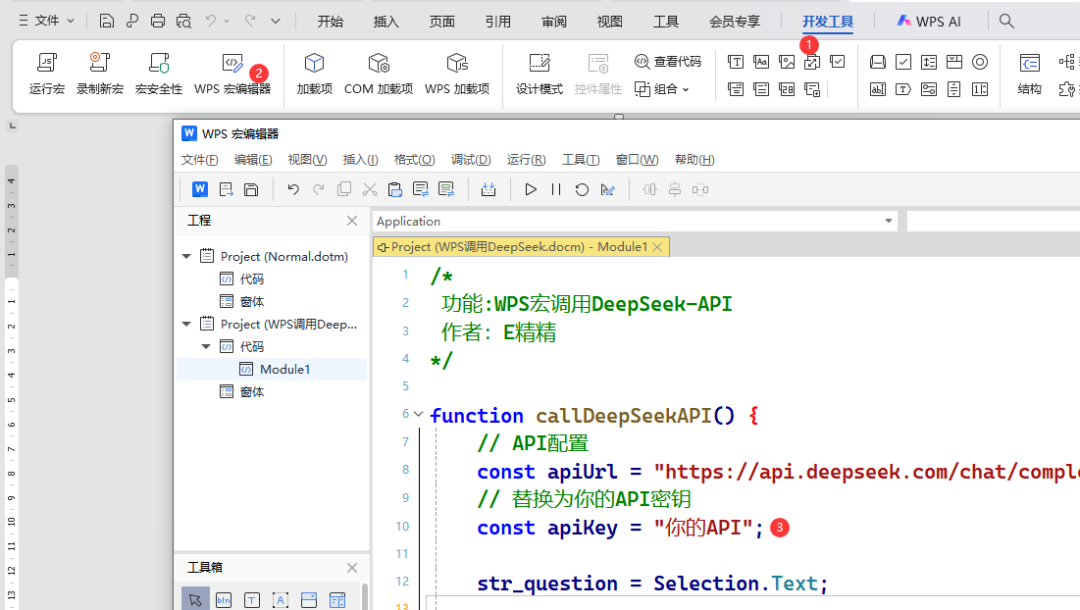Image resolution: width=1080 pixels, height=610 pixels.
Task: Click the search magnifier icon
Action: 1006,21
